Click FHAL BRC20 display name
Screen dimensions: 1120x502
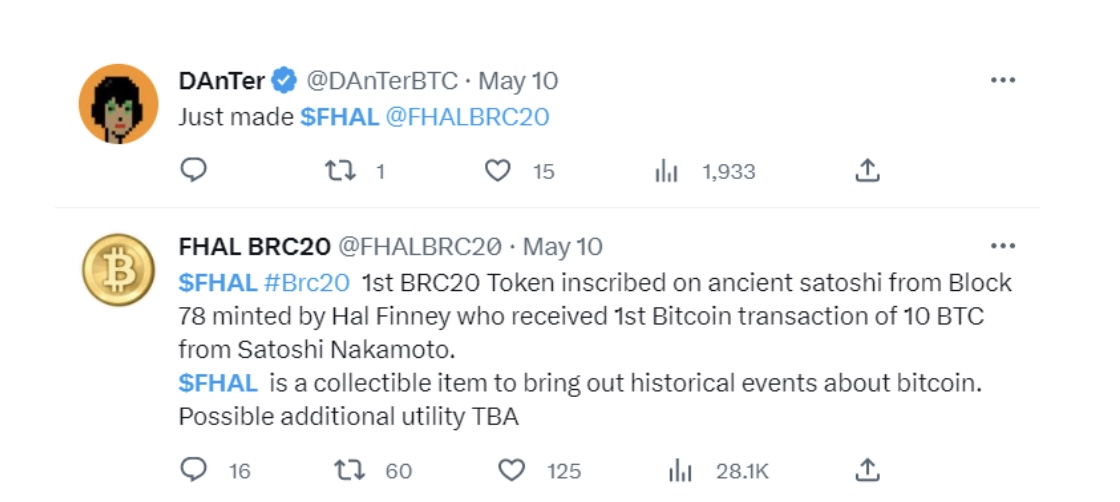[x=253, y=246]
